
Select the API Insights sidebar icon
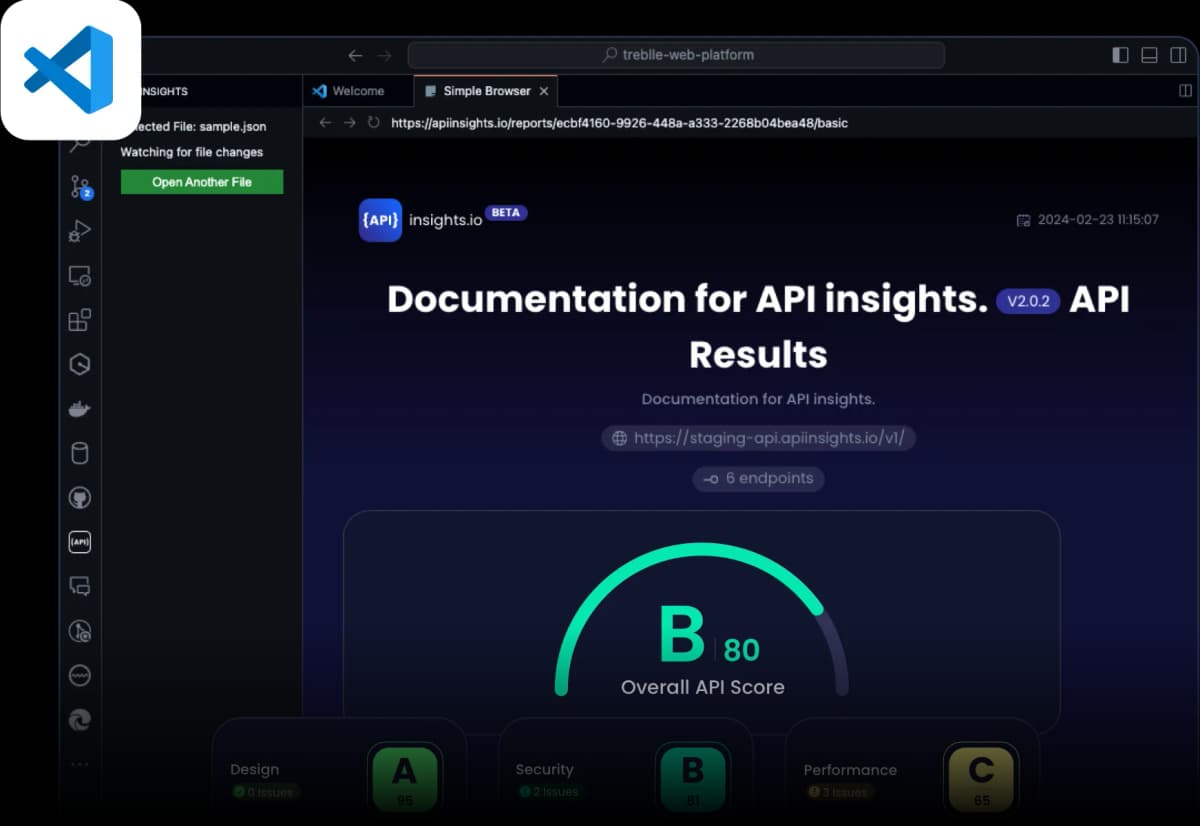click(x=80, y=542)
